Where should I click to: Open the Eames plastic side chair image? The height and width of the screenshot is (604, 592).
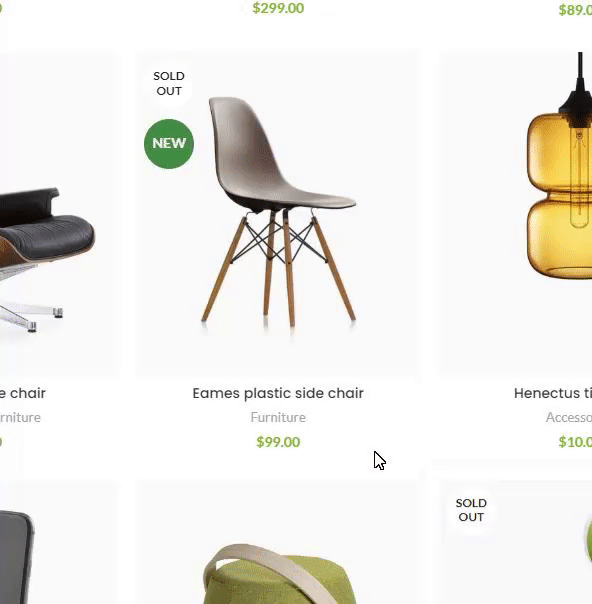pyautogui.click(x=277, y=213)
